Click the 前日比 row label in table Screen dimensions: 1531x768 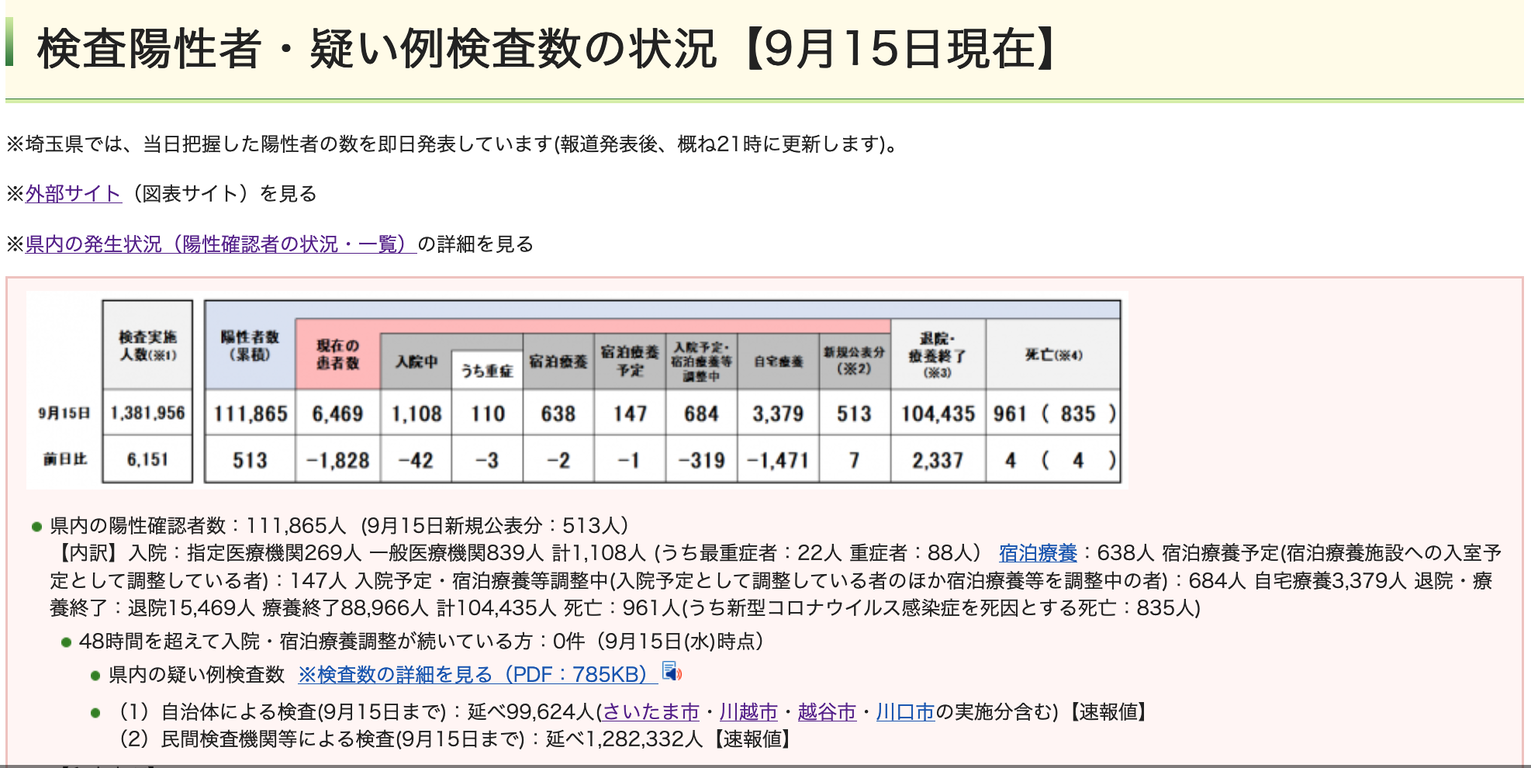coord(66,459)
